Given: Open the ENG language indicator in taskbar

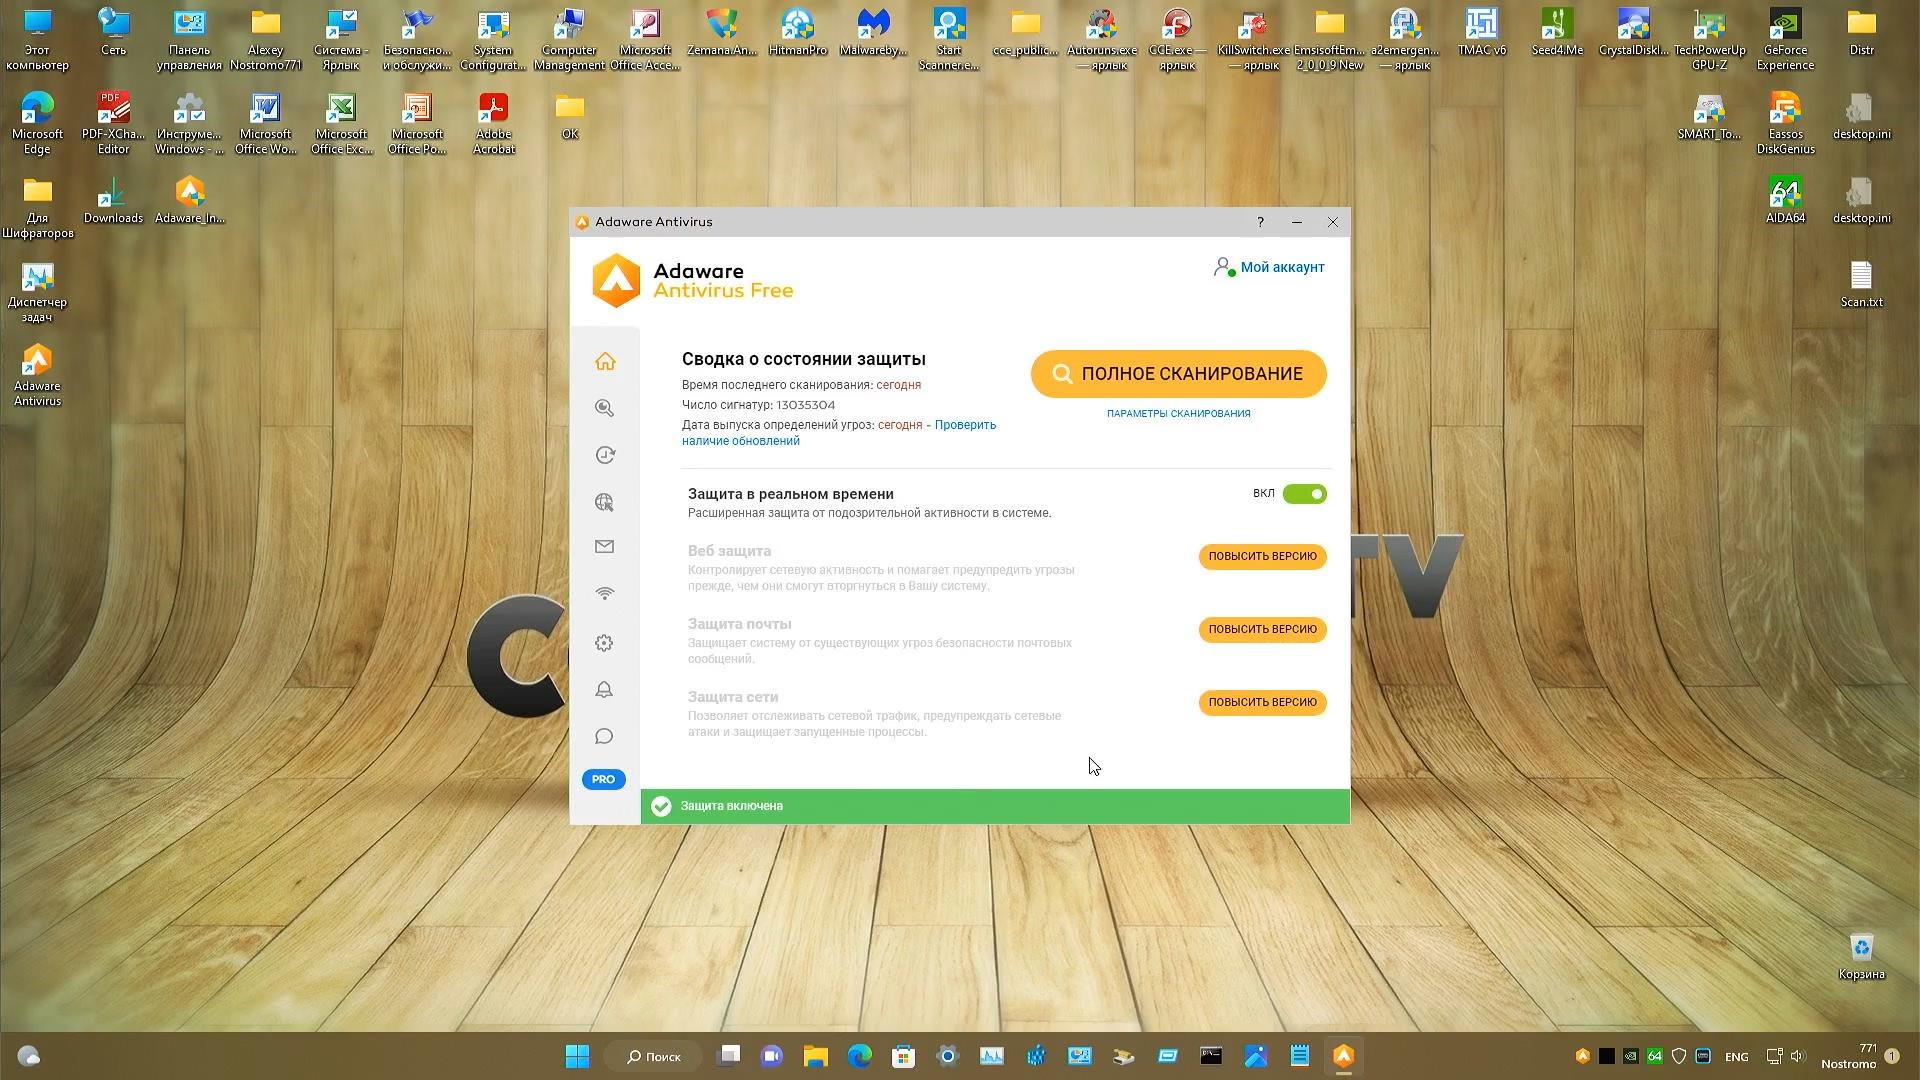Looking at the screenshot, I should tap(1737, 1056).
